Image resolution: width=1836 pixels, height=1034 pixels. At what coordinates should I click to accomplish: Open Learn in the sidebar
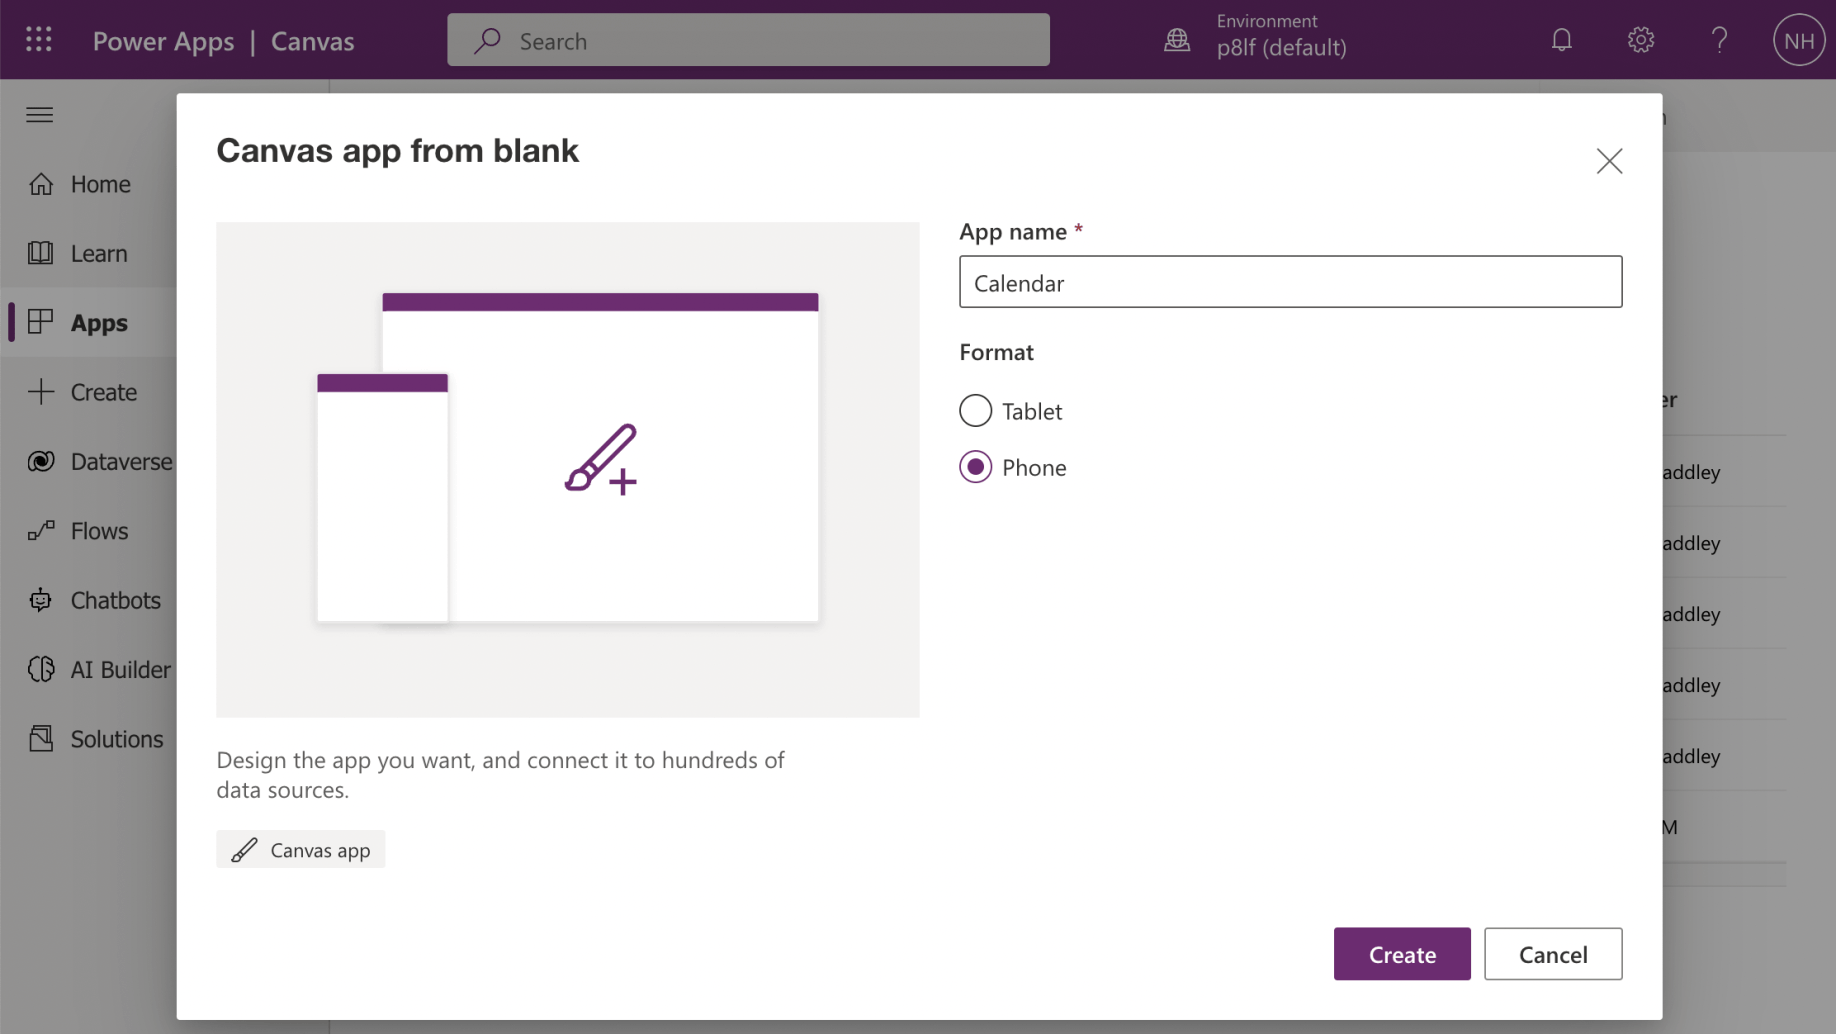98,253
